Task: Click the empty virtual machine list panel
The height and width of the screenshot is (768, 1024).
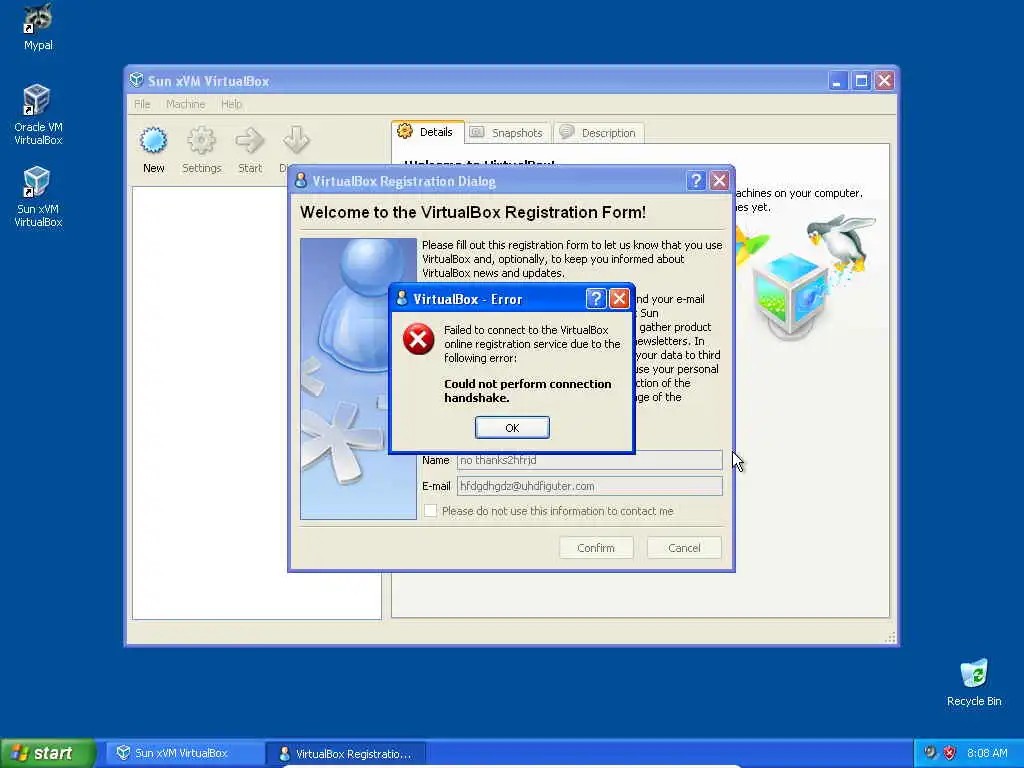Action: (257, 403)
